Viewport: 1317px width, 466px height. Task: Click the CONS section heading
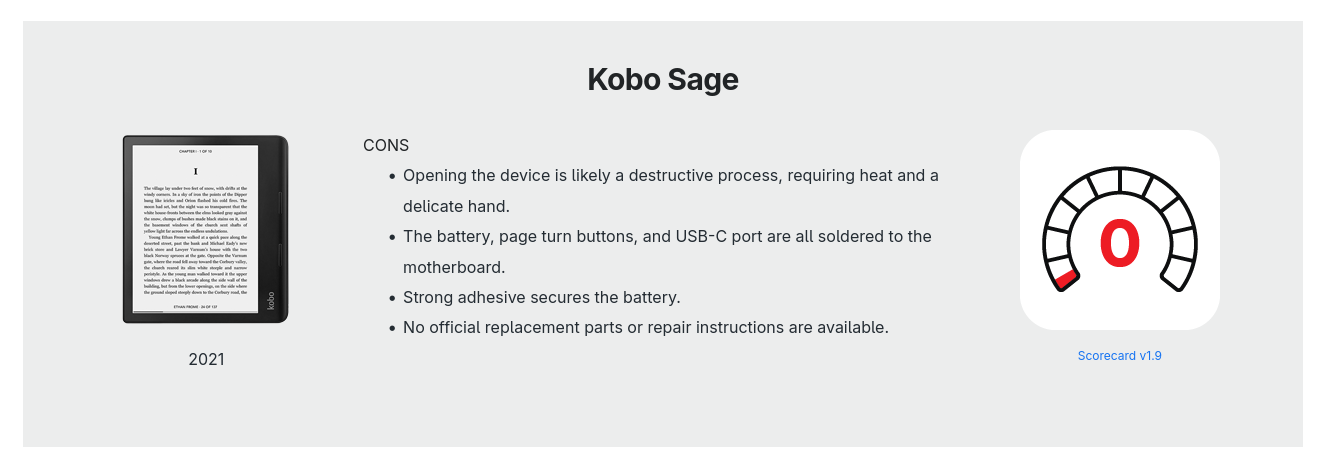386,145
